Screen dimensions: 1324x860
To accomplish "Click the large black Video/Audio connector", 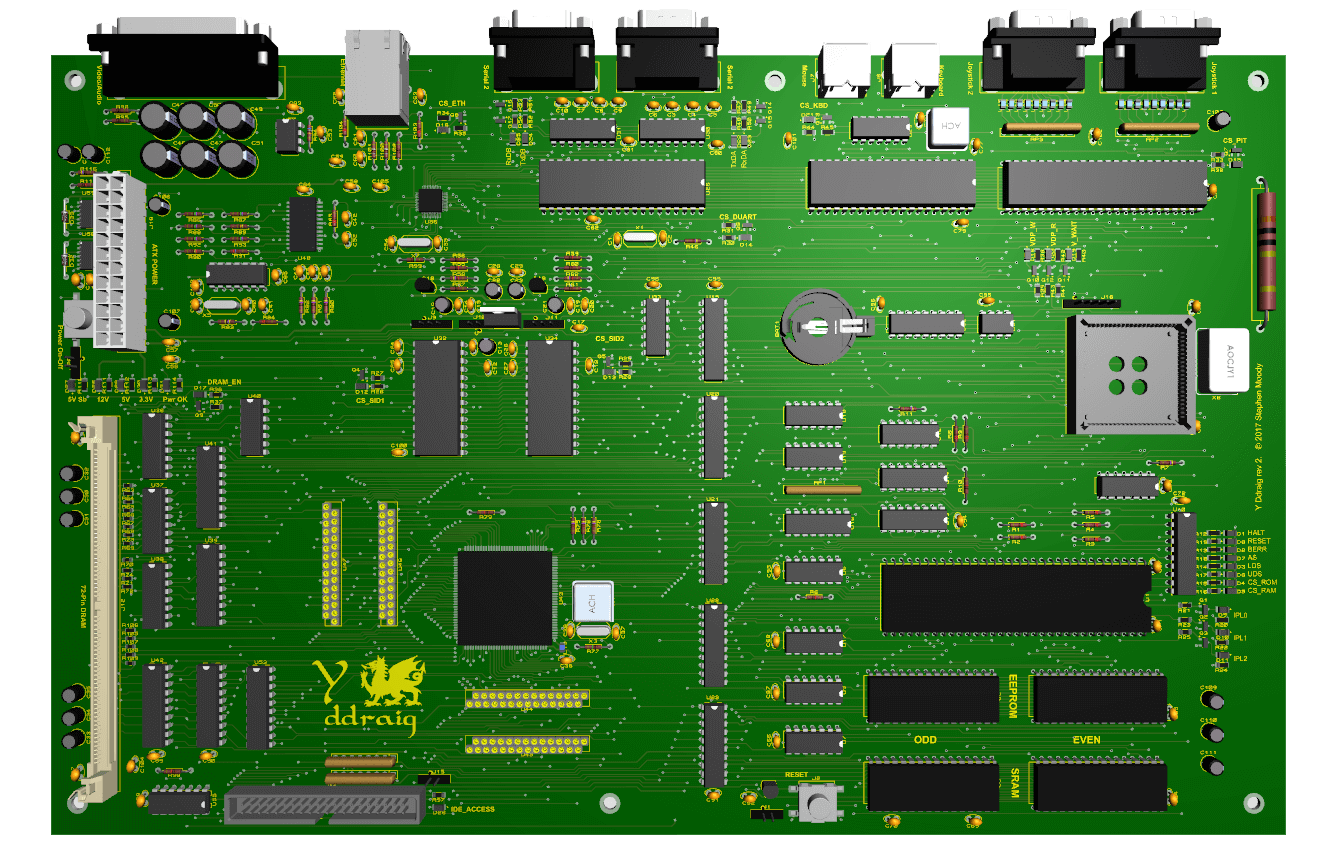I will pyautogui.click(x=181, y=59).
